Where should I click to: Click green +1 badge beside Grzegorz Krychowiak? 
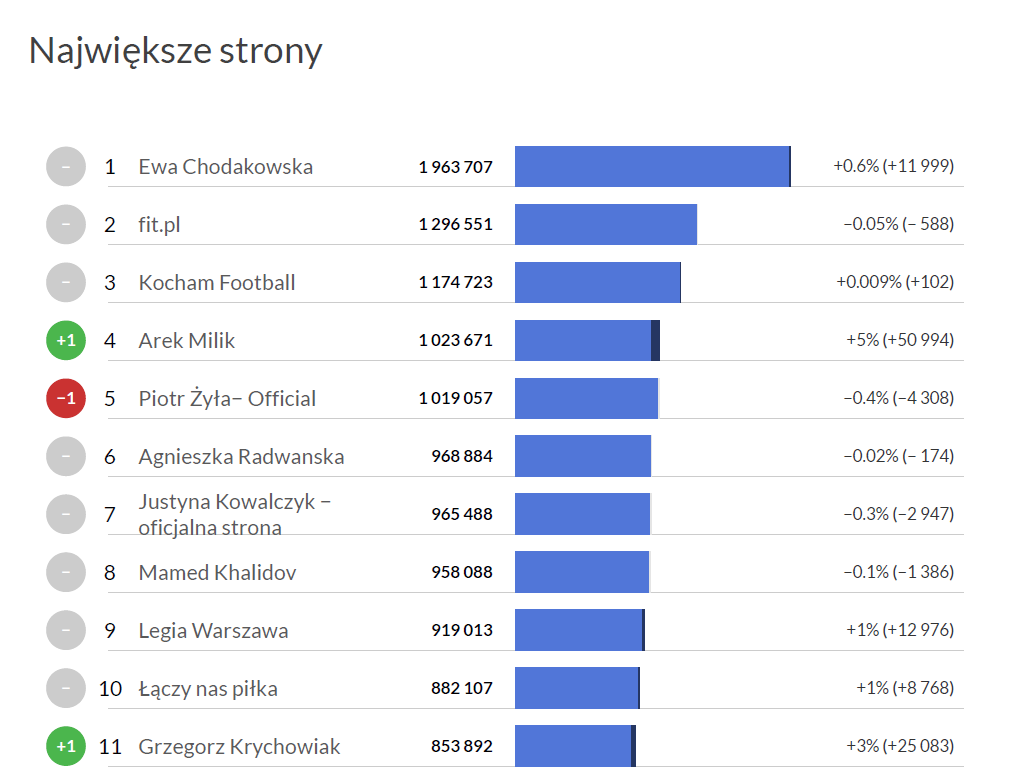tap(66, 747)
